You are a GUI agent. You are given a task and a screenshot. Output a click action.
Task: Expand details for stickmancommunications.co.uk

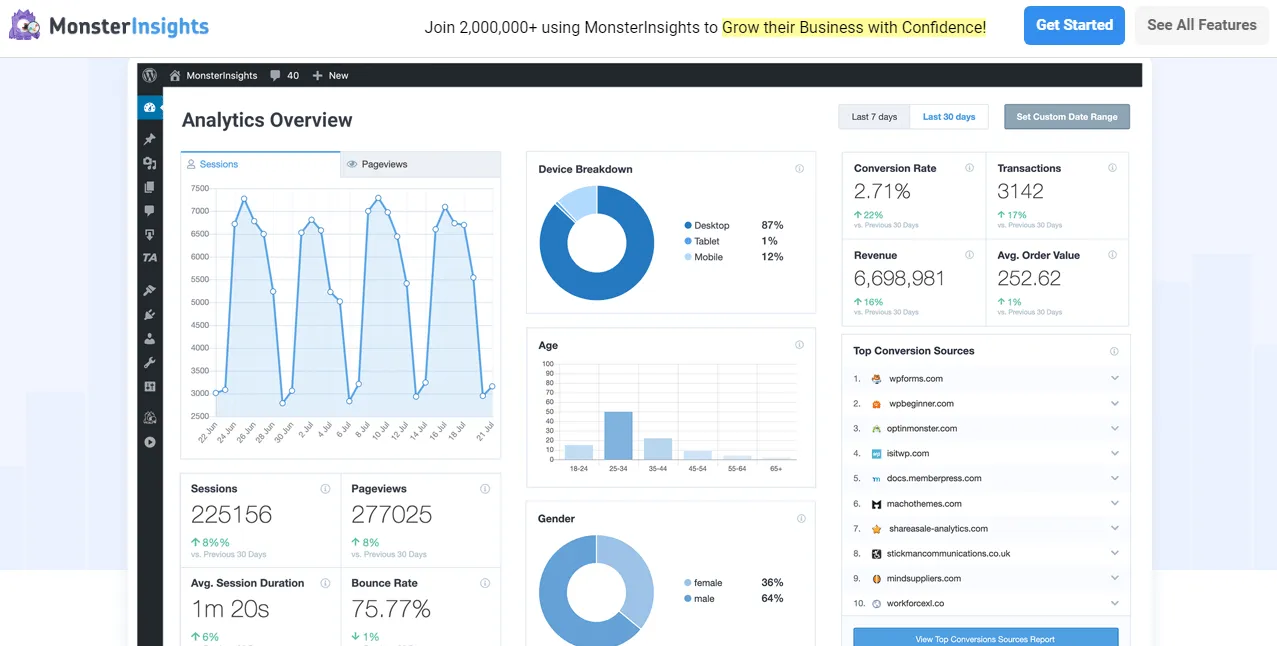pos(1114,553)
